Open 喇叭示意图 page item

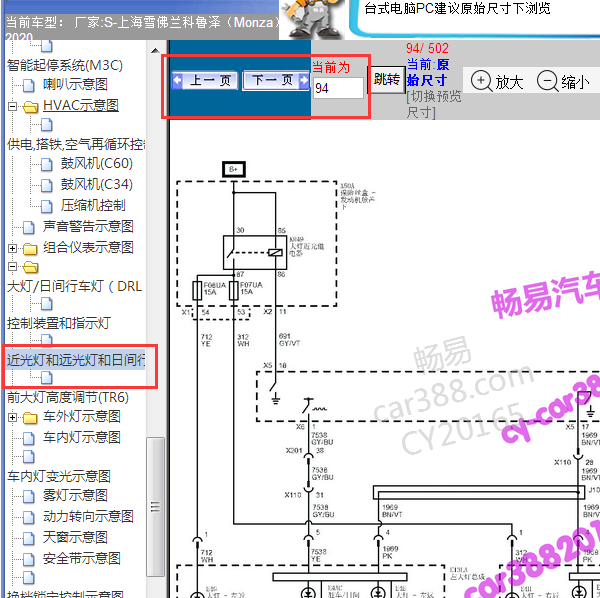[75, 84]
